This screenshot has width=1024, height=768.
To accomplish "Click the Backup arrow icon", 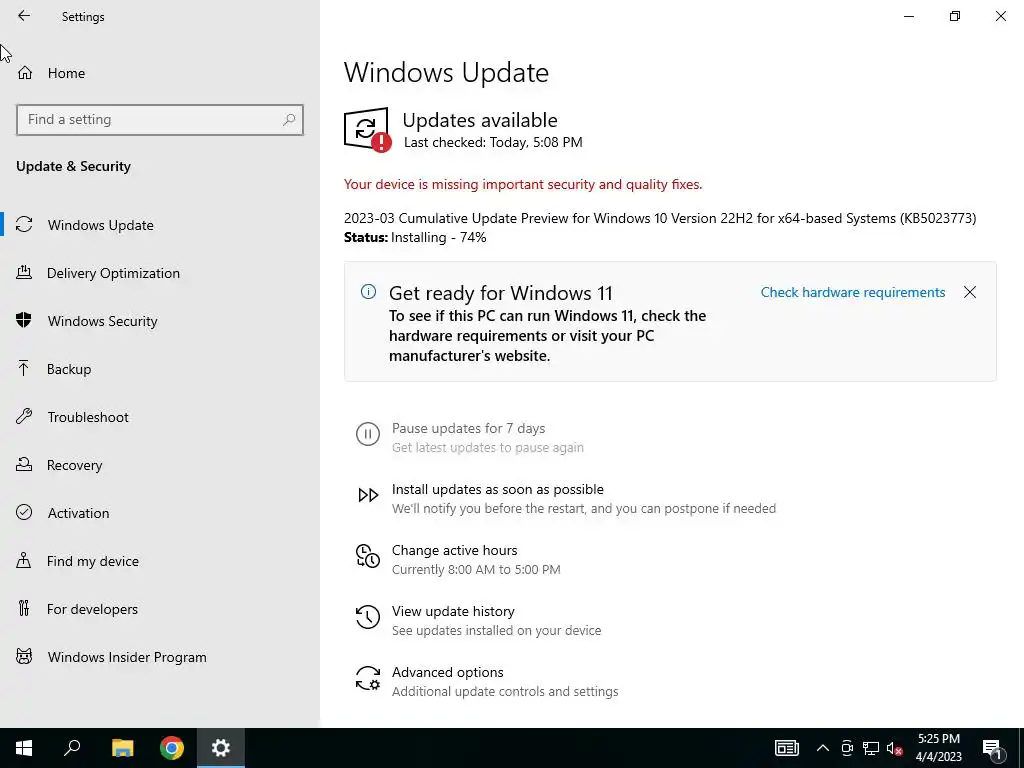I will 24,368.
